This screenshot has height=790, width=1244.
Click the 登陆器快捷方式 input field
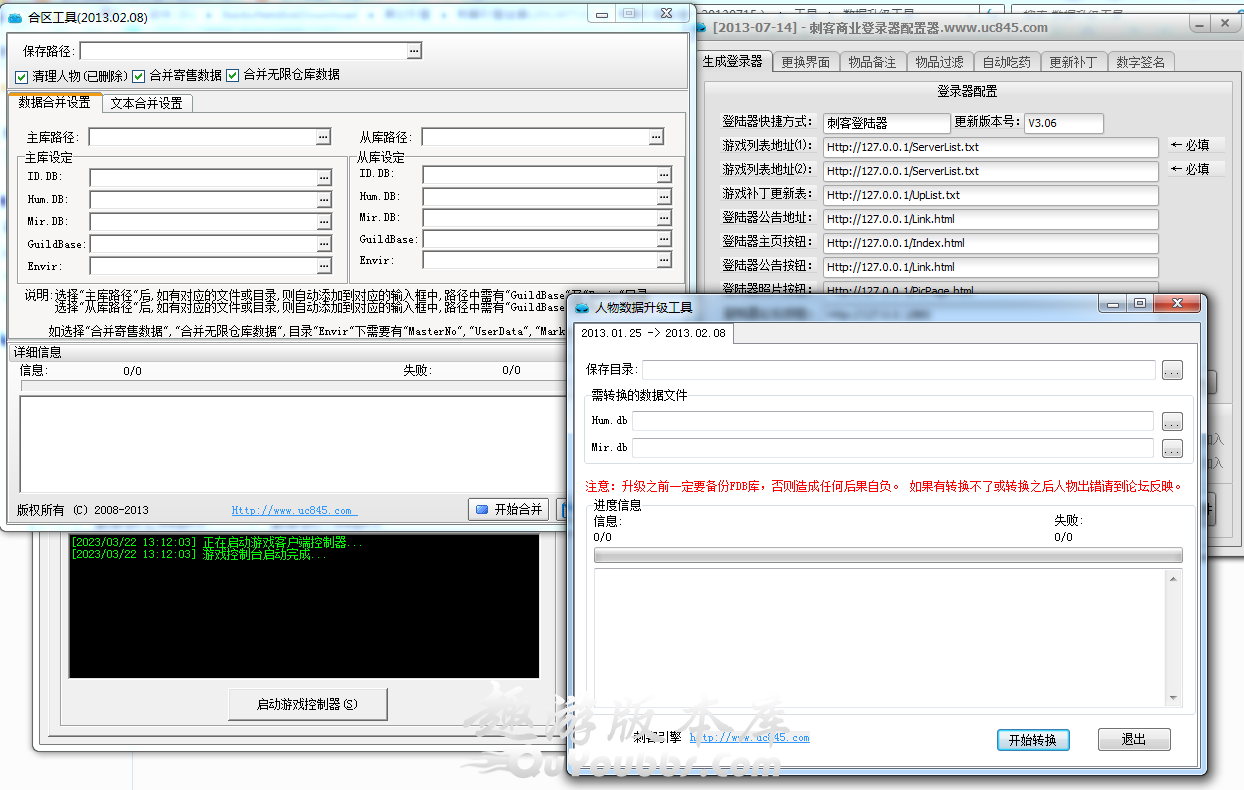886,123
